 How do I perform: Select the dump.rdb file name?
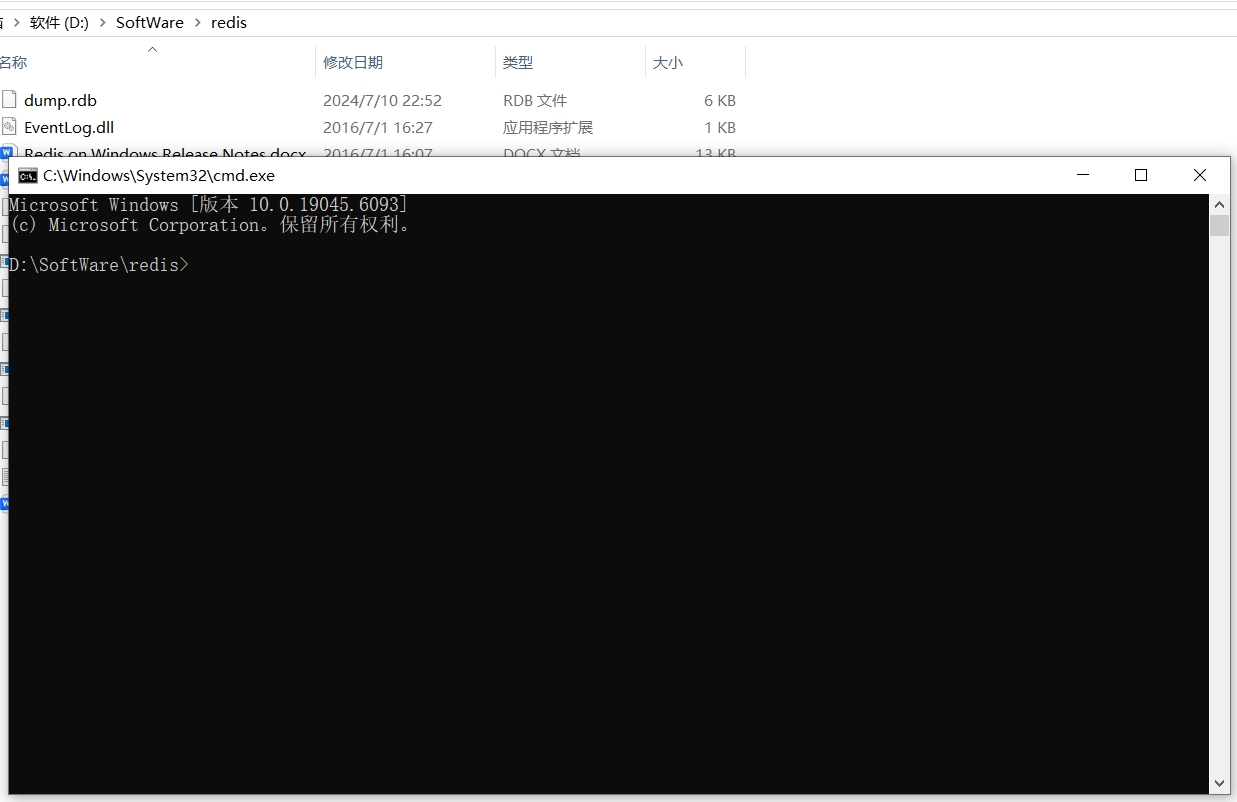point(60,100)
